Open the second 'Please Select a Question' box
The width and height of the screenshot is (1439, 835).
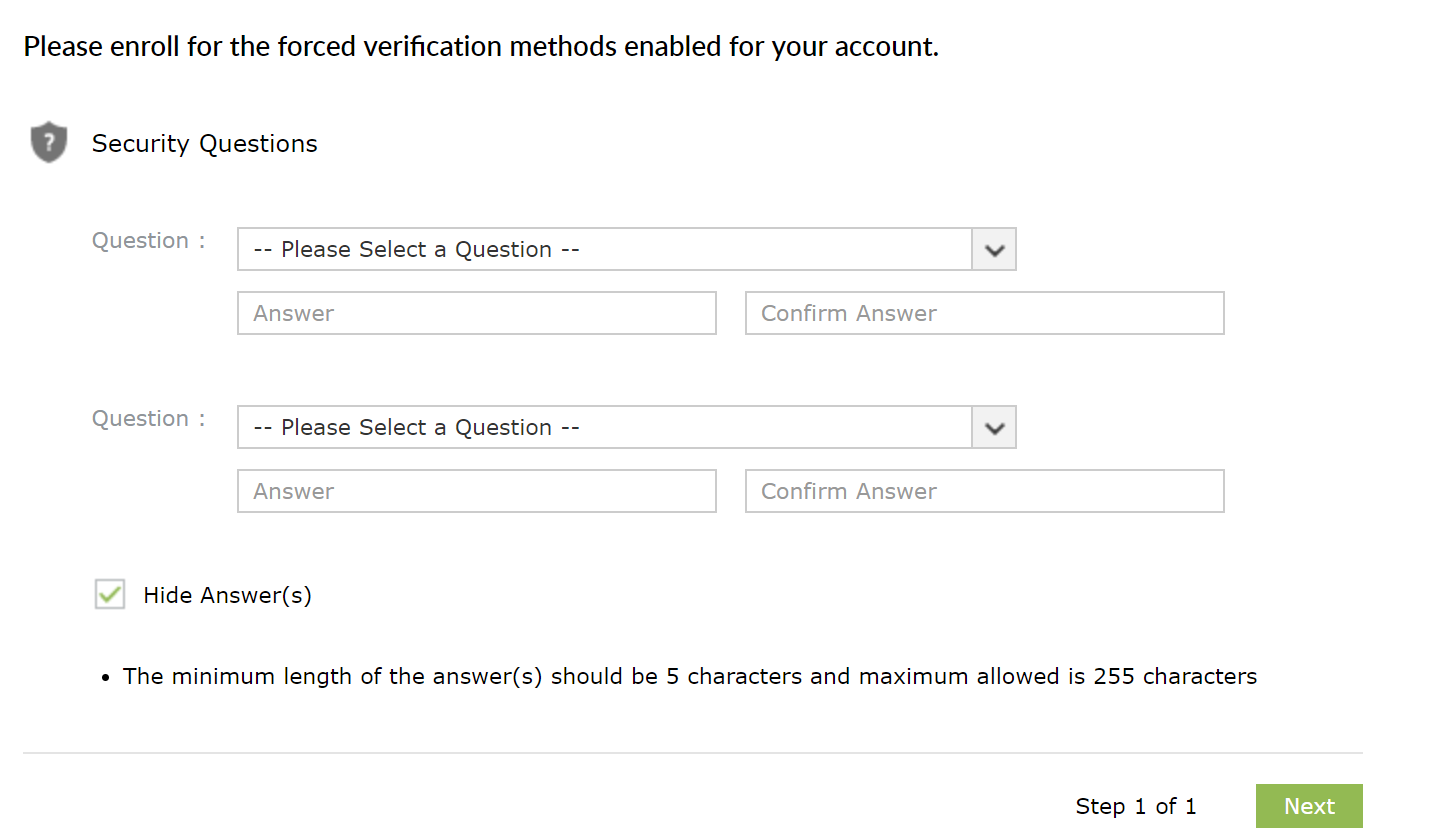pos(604,428)
